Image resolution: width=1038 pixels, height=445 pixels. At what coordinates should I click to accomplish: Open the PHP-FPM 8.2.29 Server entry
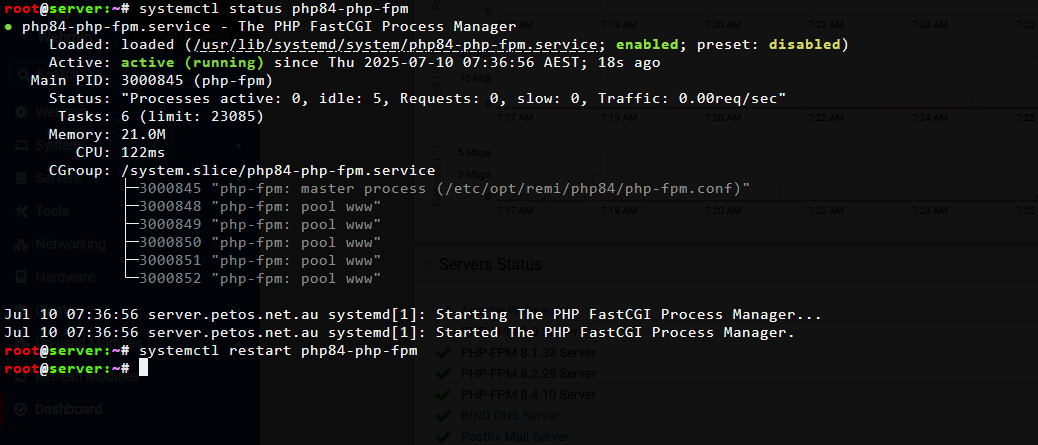point(528,374)
